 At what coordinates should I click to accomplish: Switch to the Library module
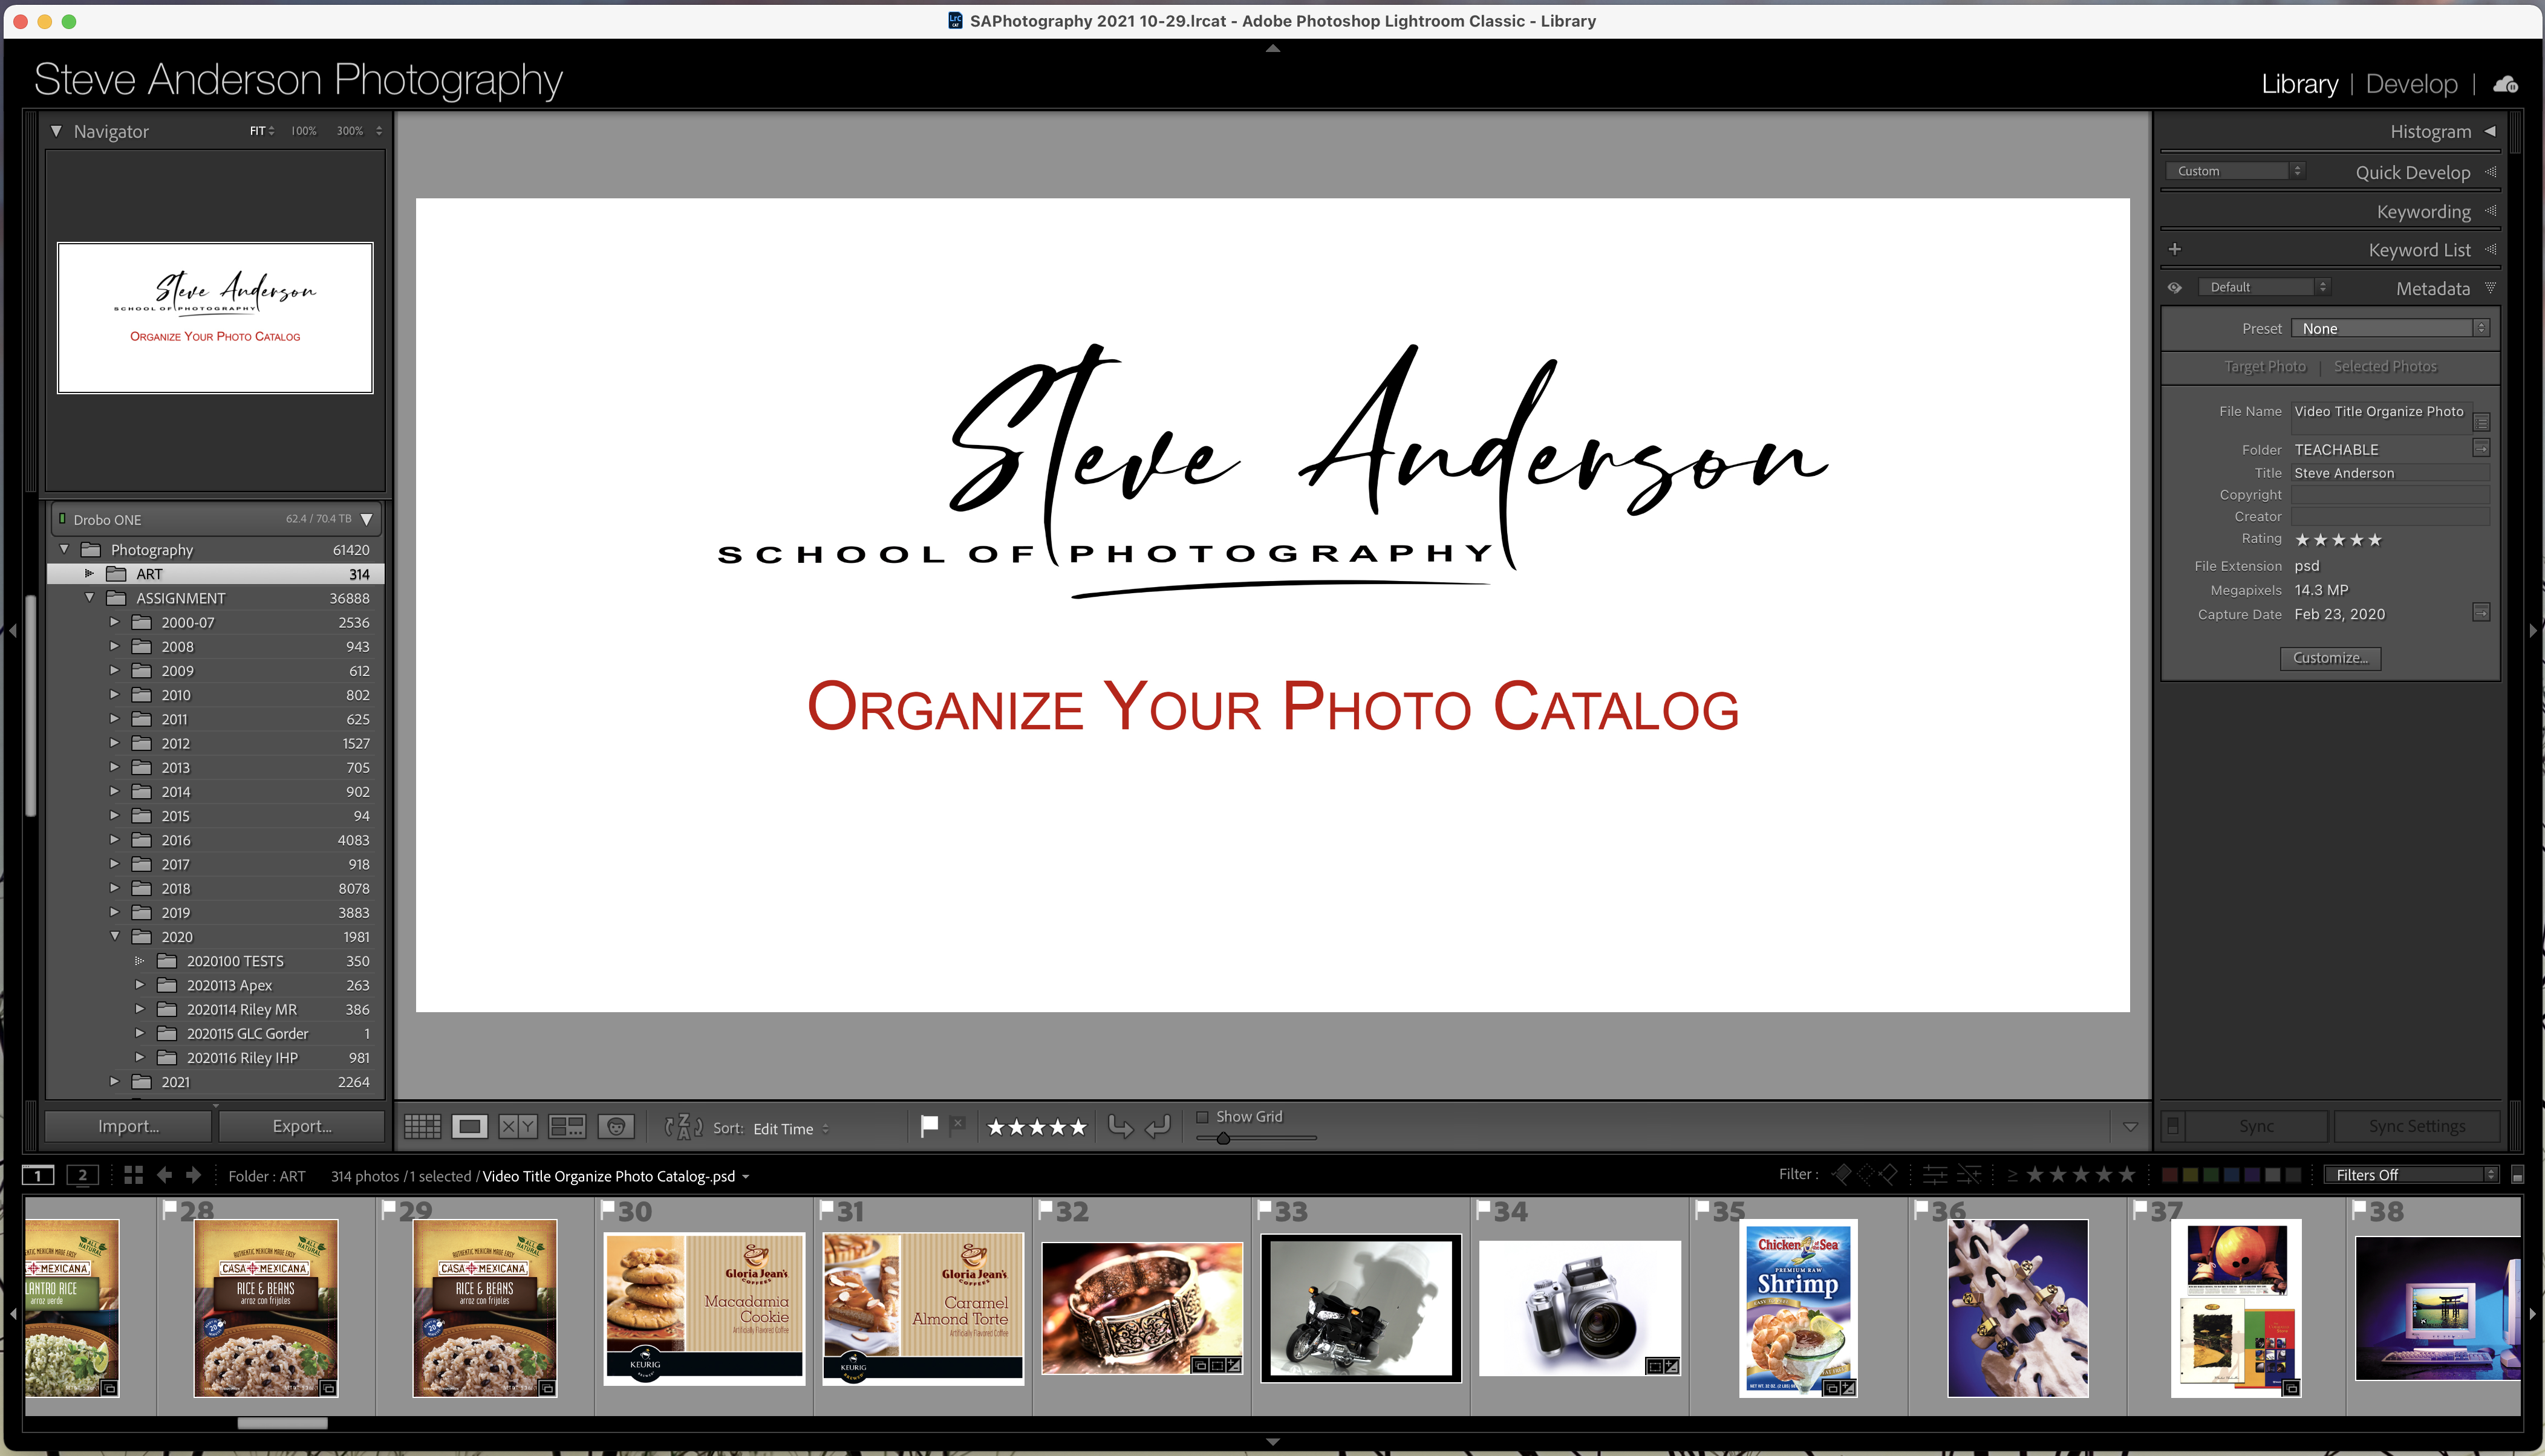click(x=2299, y=84)
